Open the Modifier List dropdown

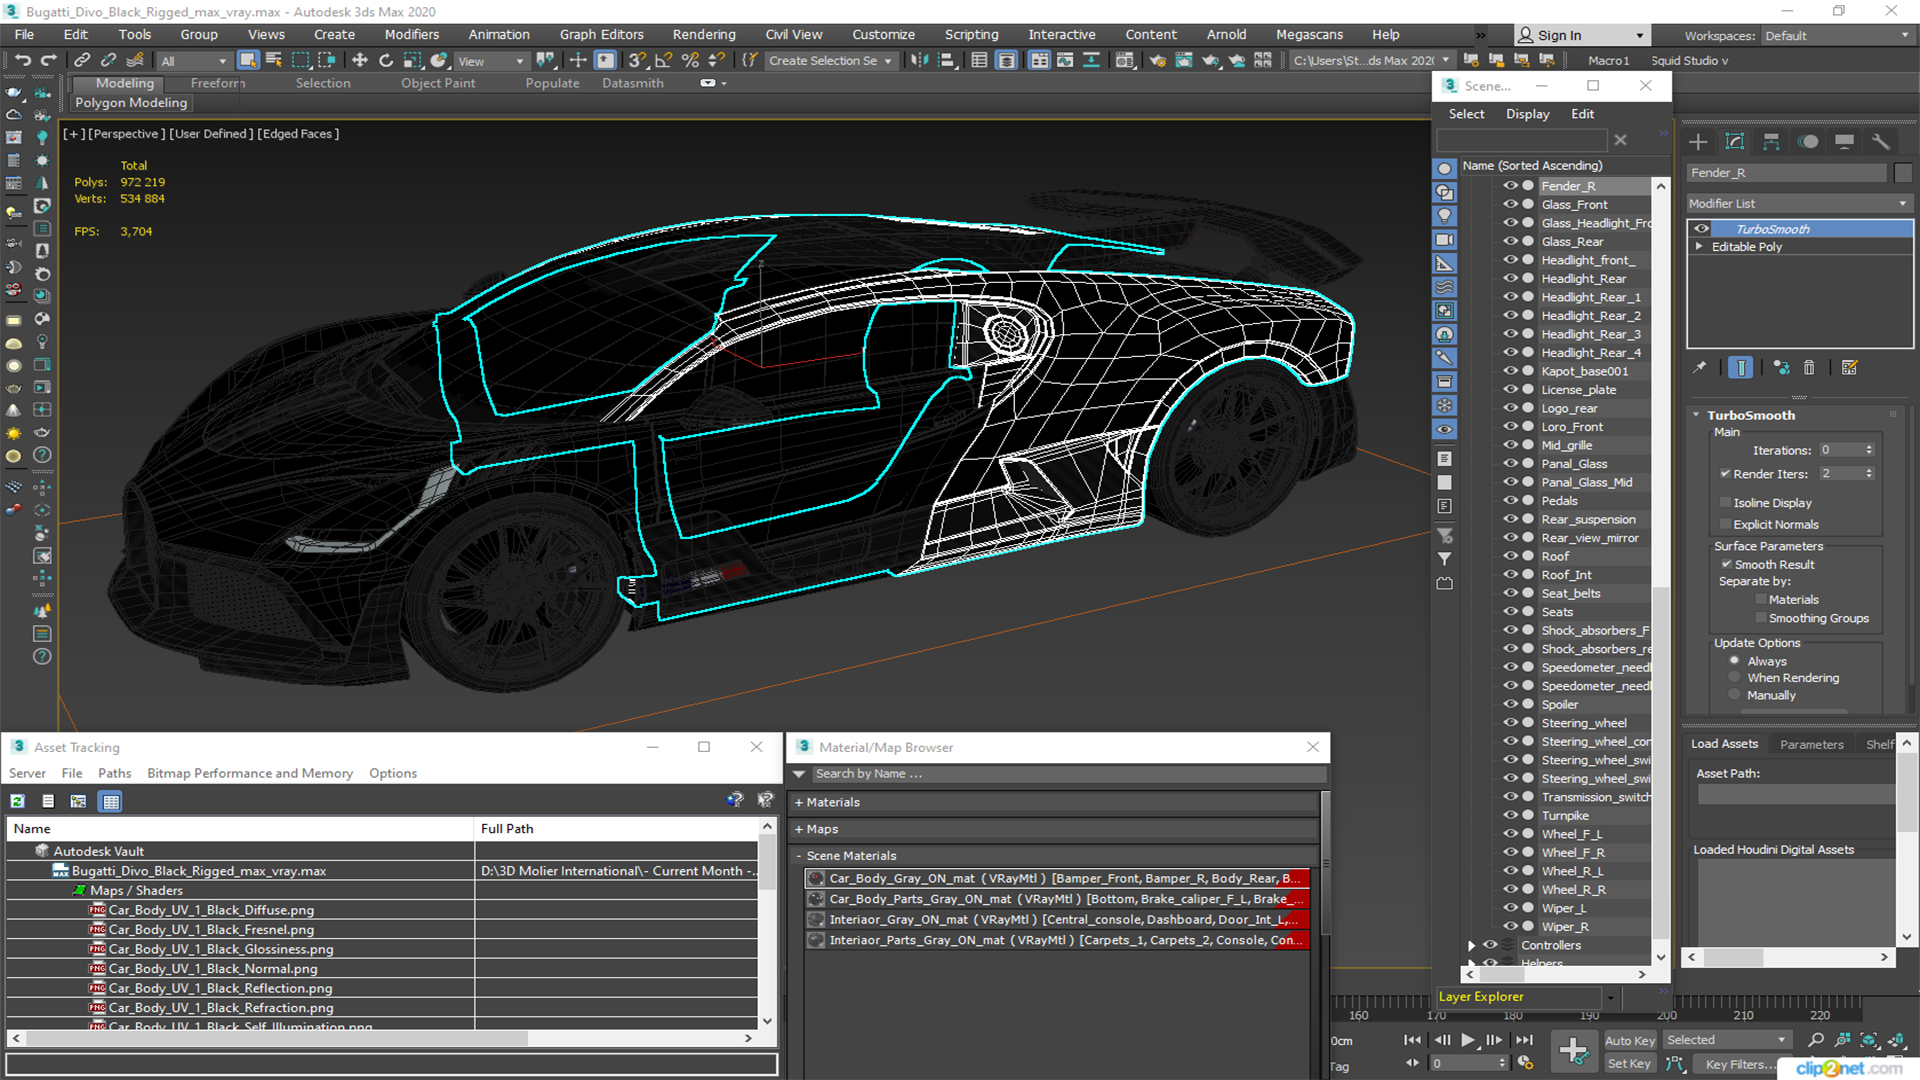pos(1798,203)
